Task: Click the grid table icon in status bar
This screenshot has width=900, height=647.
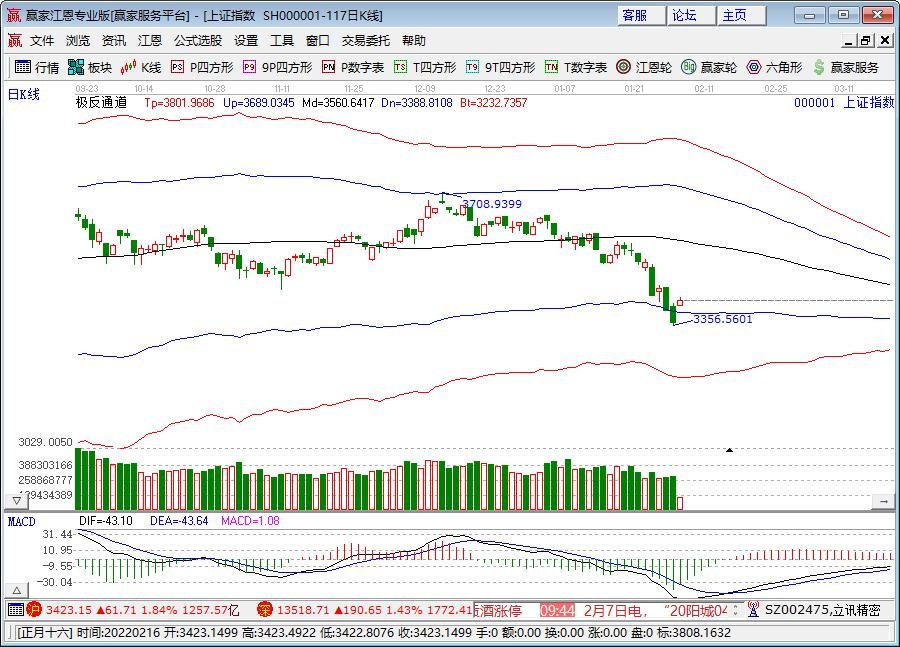Action: point(16,609)
